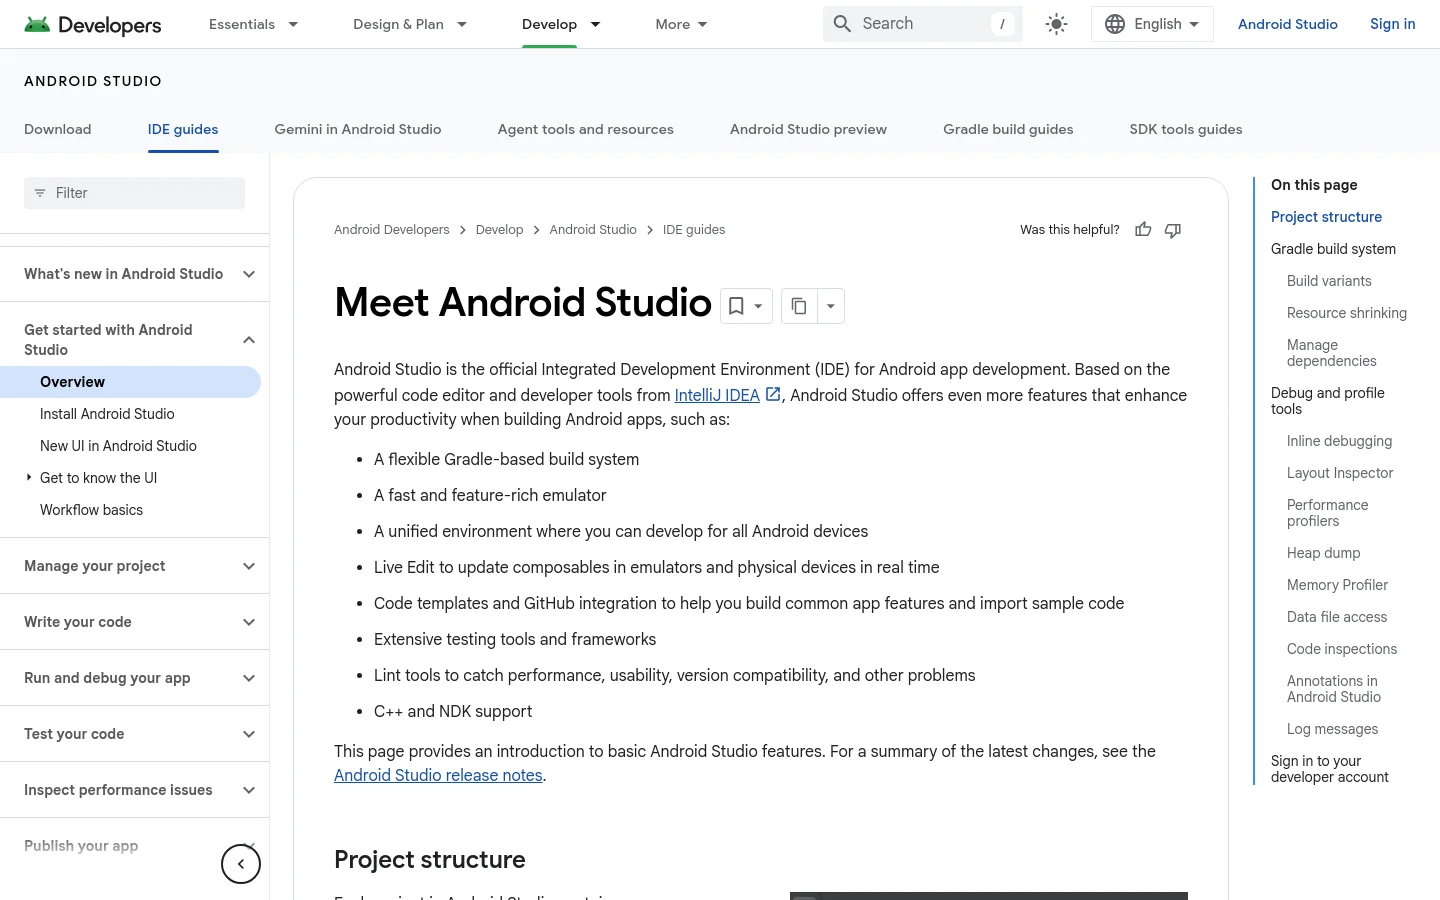1440x900 pixels.
Task: Jump to Manage dependencies section
Action: click(x=1331, y=353)
